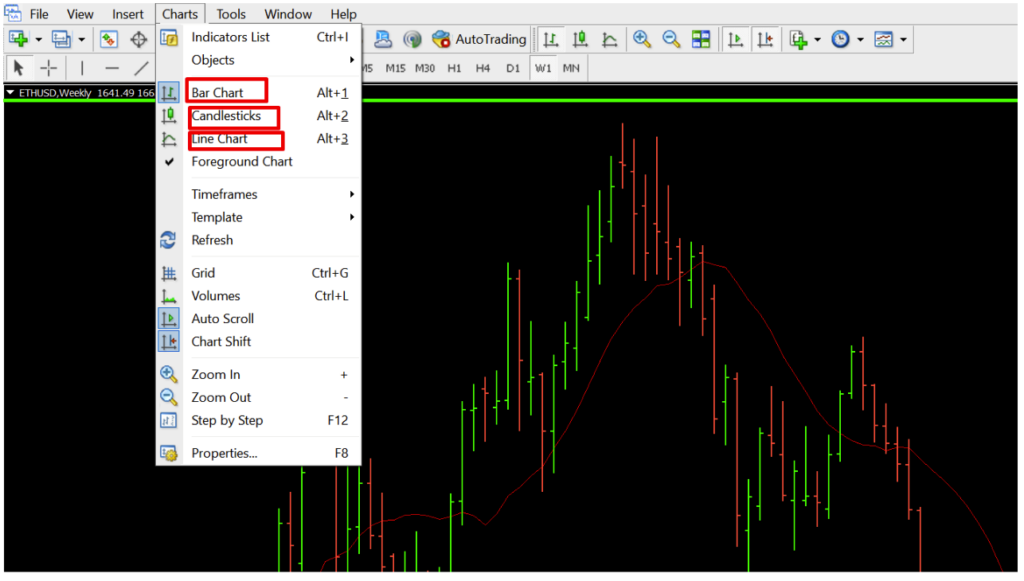Click the toolbar Zoom Out magnifier
This screenshot has height=581, width=1024.
click(671, 39)
